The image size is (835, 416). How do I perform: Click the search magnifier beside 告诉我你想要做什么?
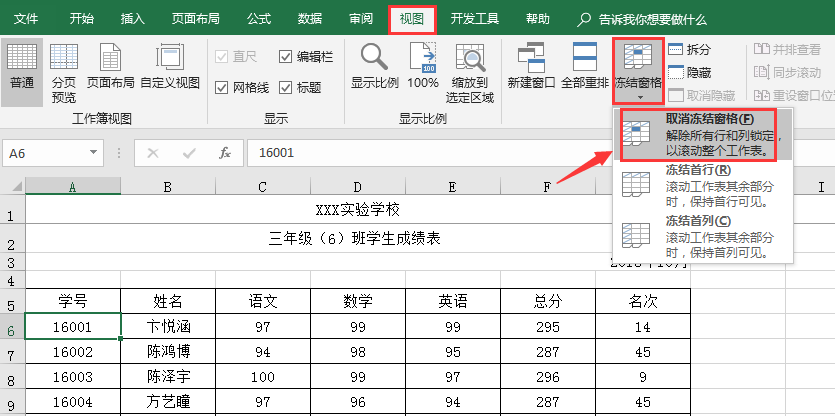pyautogui.click(x=584, y=20)
